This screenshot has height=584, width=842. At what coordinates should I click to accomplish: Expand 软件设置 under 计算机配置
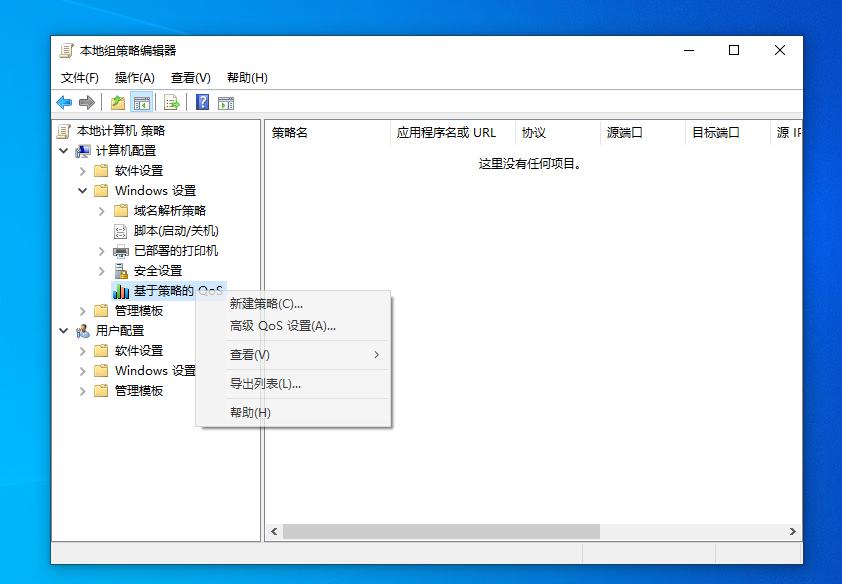click(x=83, y=170)
